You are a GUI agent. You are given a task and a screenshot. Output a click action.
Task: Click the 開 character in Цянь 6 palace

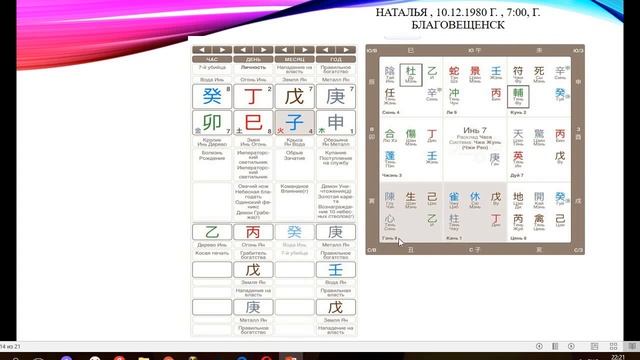pyautogui.click(x=539, y=197)
